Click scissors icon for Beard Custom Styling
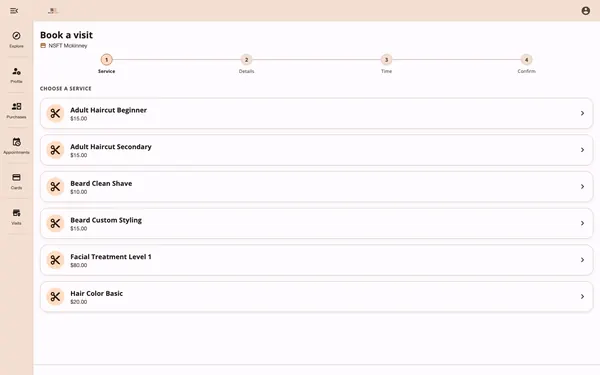 tap(55, 223)
